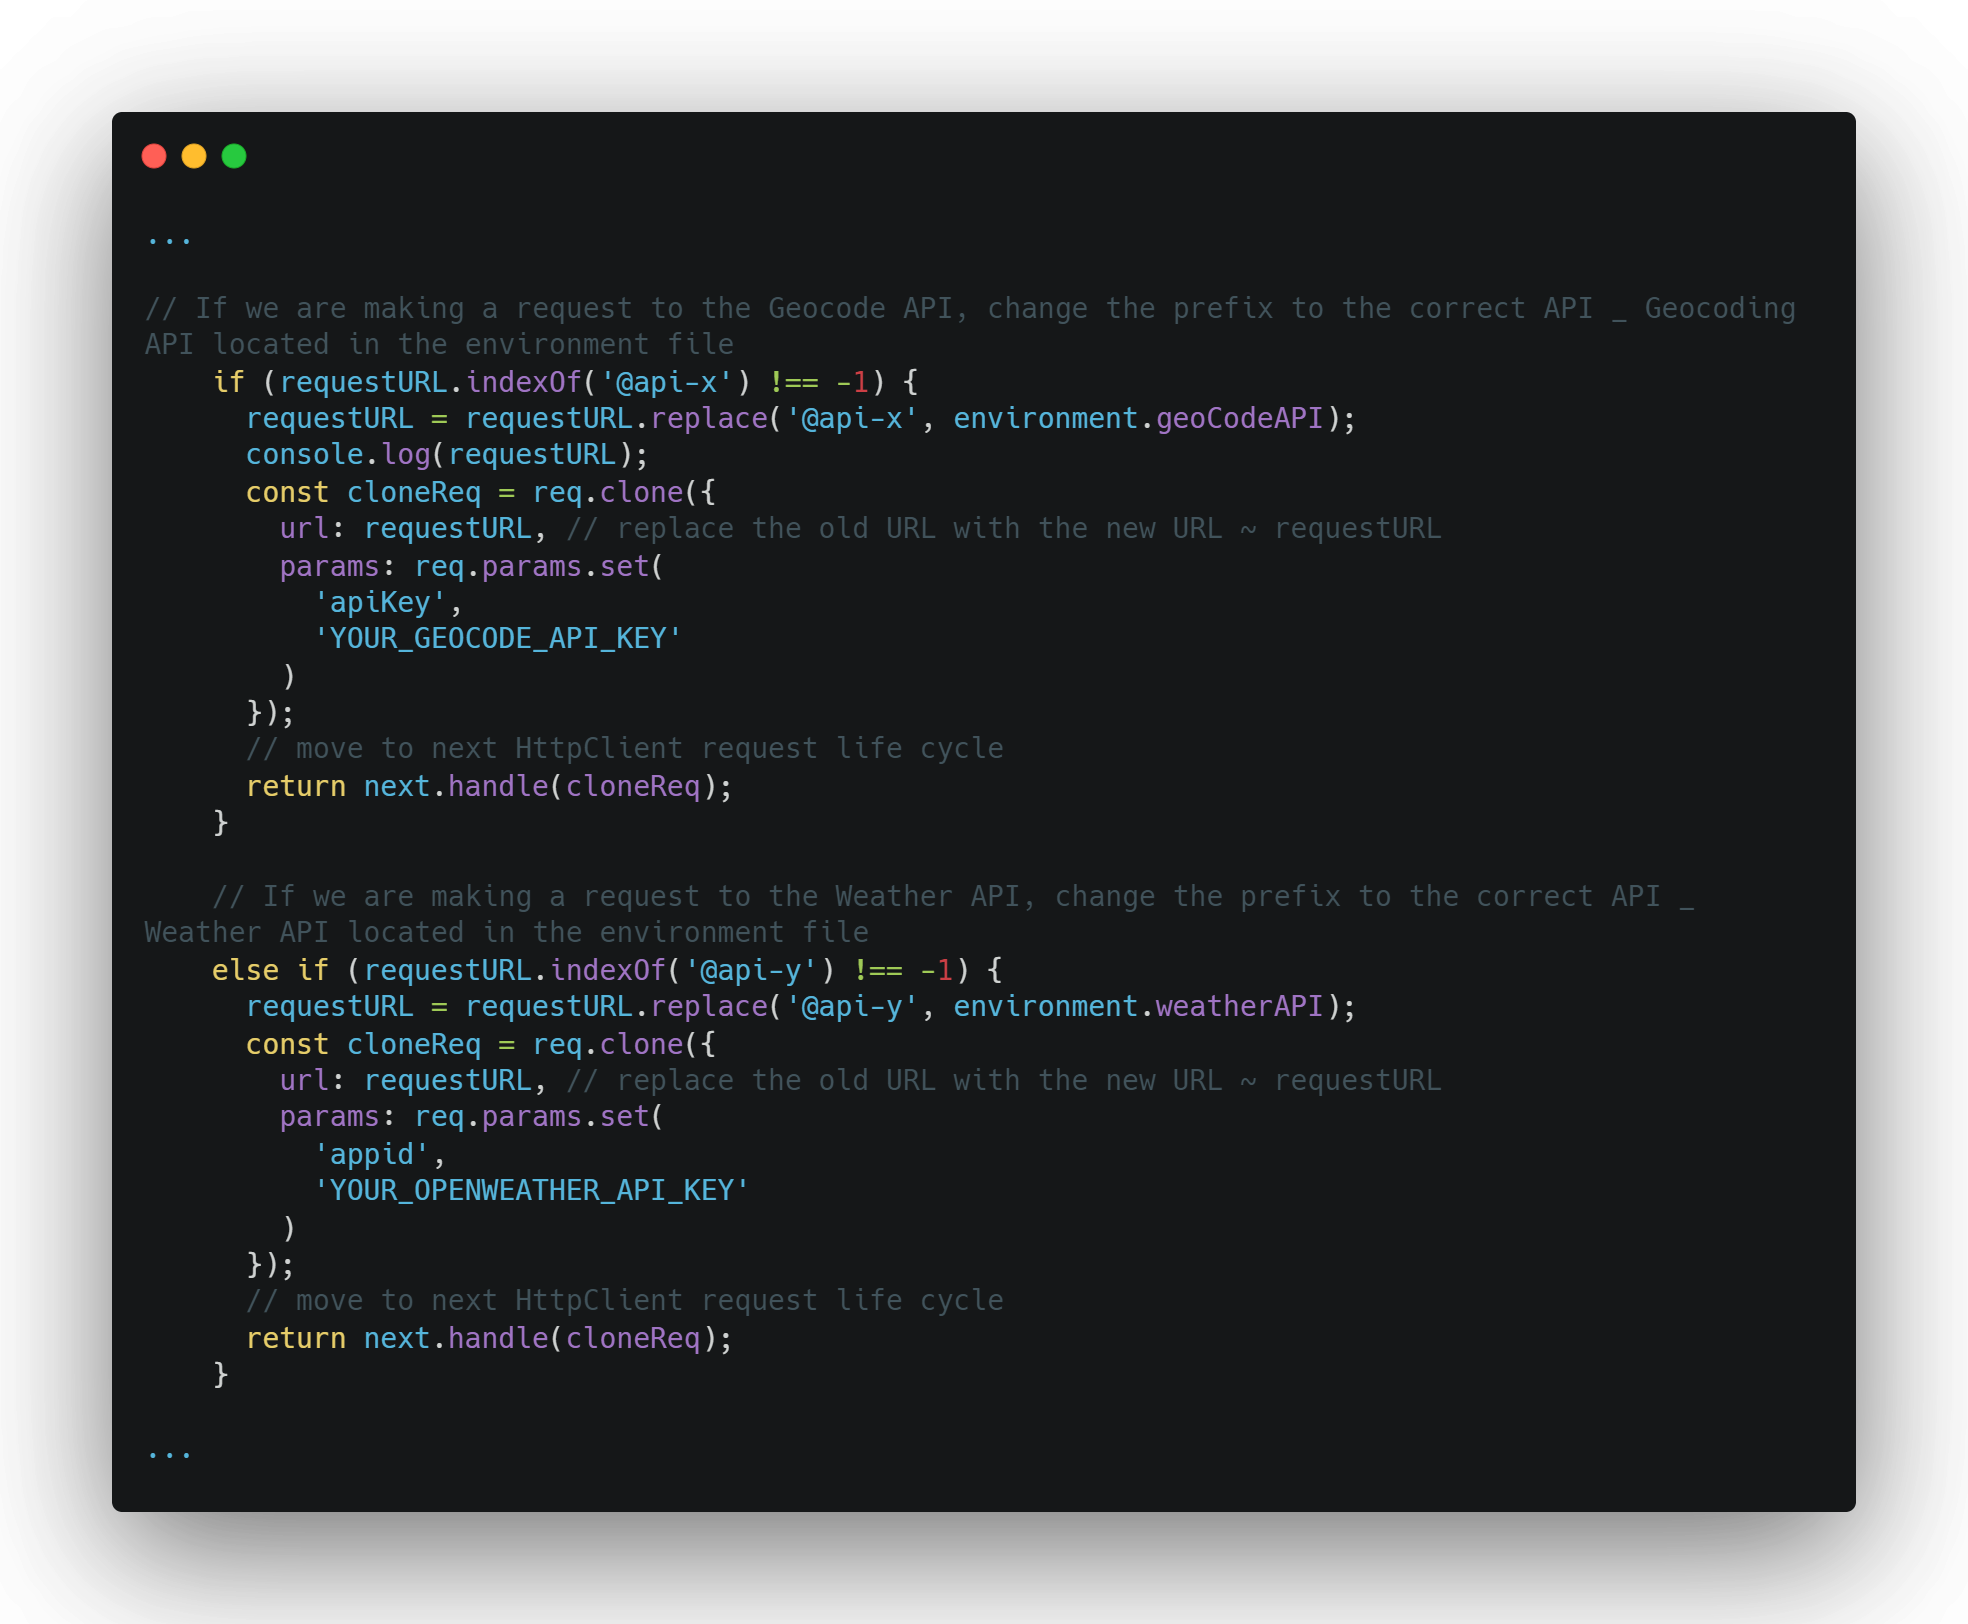Click the second 'const cloneReq' declaration
1968x1624 pixels.
pyautogui.click(x=363, y=1044)
